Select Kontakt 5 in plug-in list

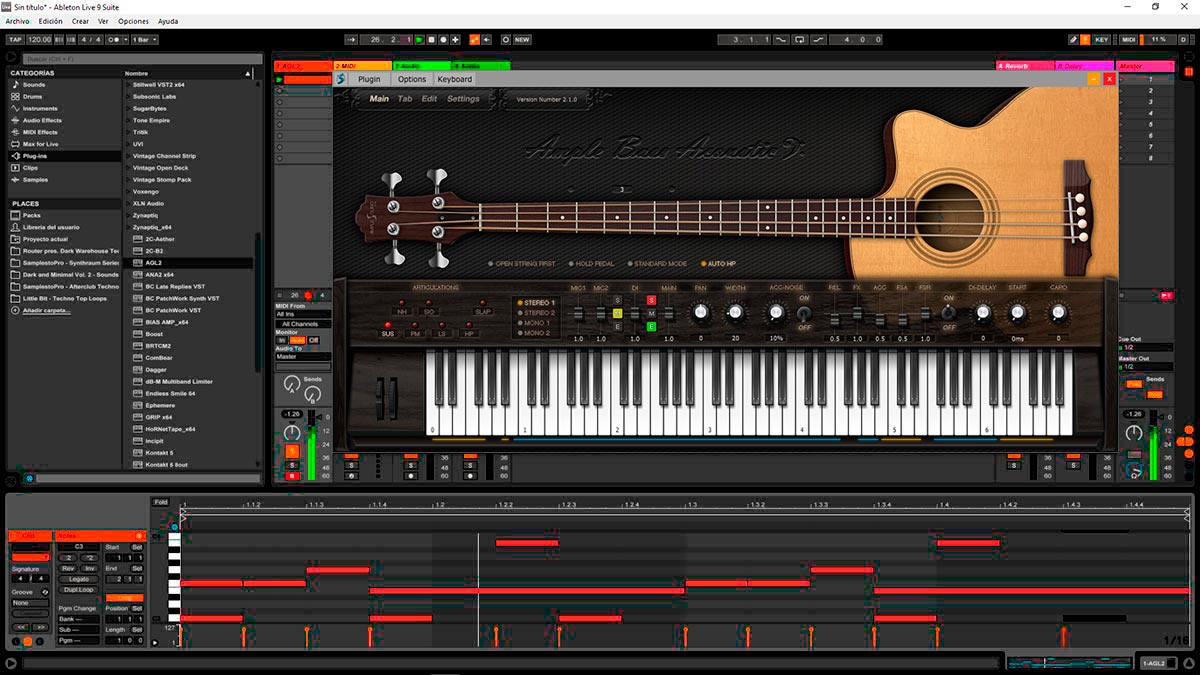tap(159, 453)
